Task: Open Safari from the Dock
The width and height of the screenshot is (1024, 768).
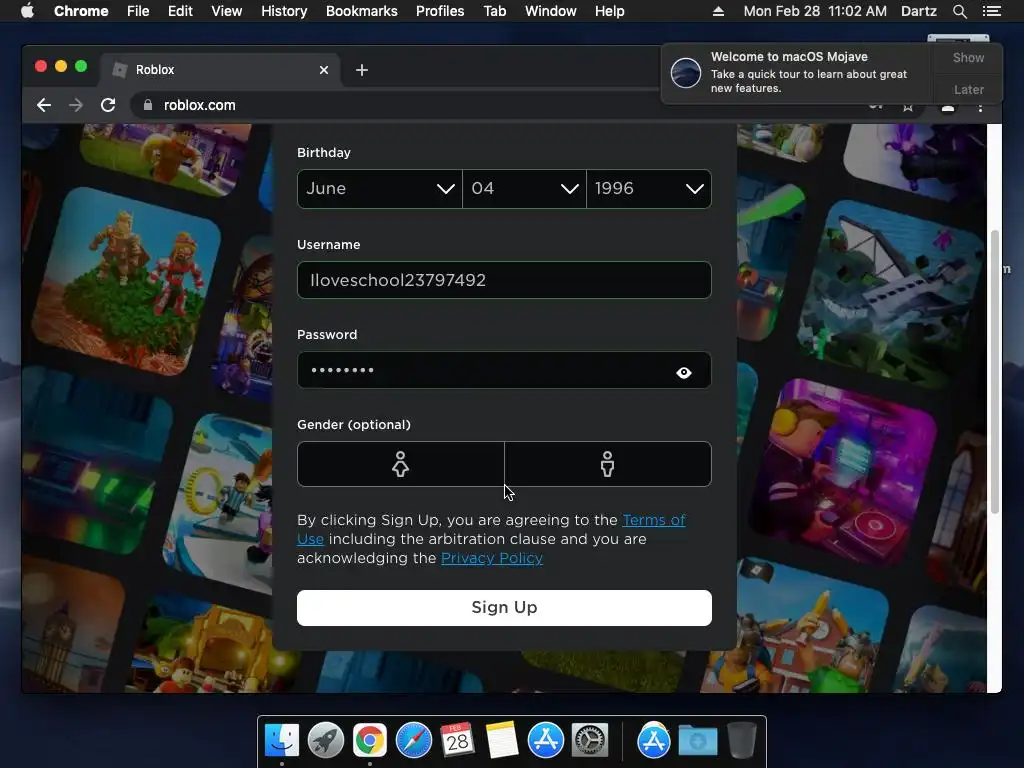Action: (413, 741)
